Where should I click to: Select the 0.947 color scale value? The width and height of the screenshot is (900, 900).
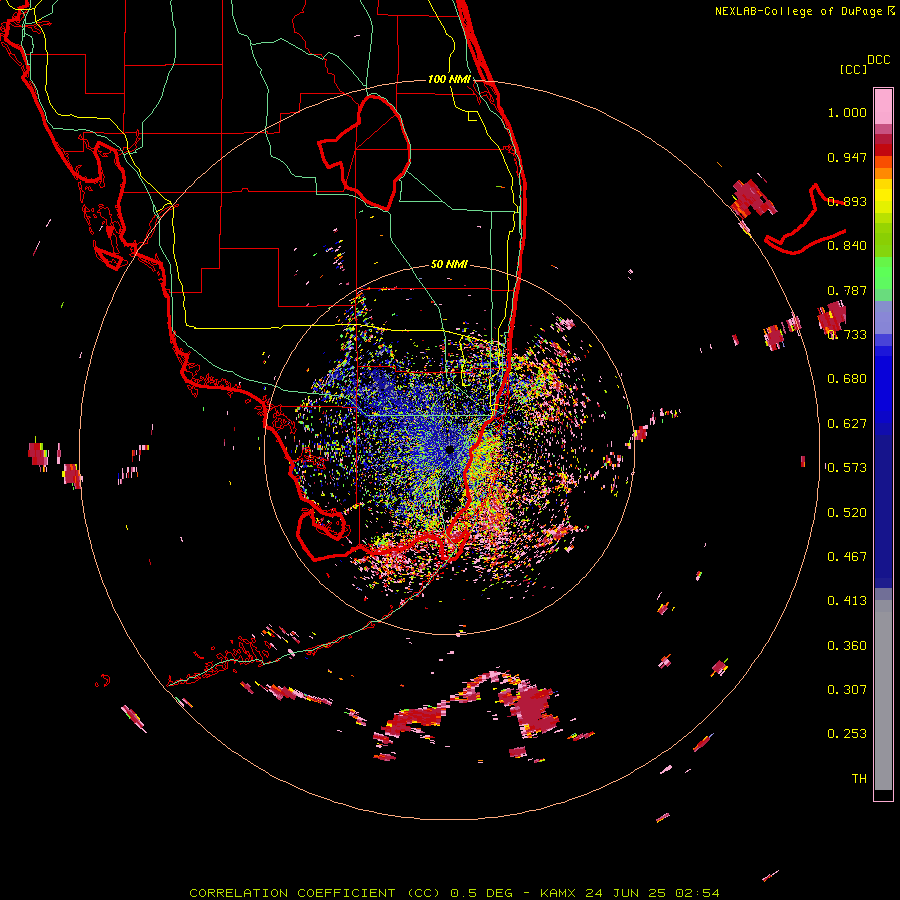coord(847,157)
